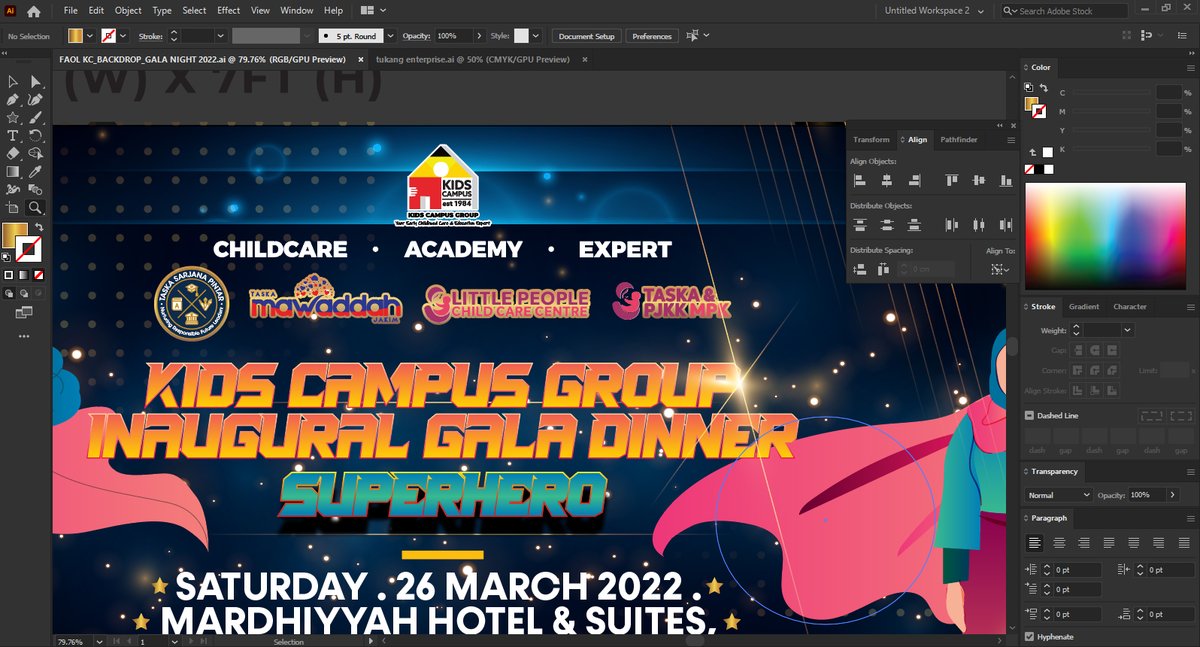Select the Star shape tool
This screenshot has height=647, width=1200.
coord(13,118)
